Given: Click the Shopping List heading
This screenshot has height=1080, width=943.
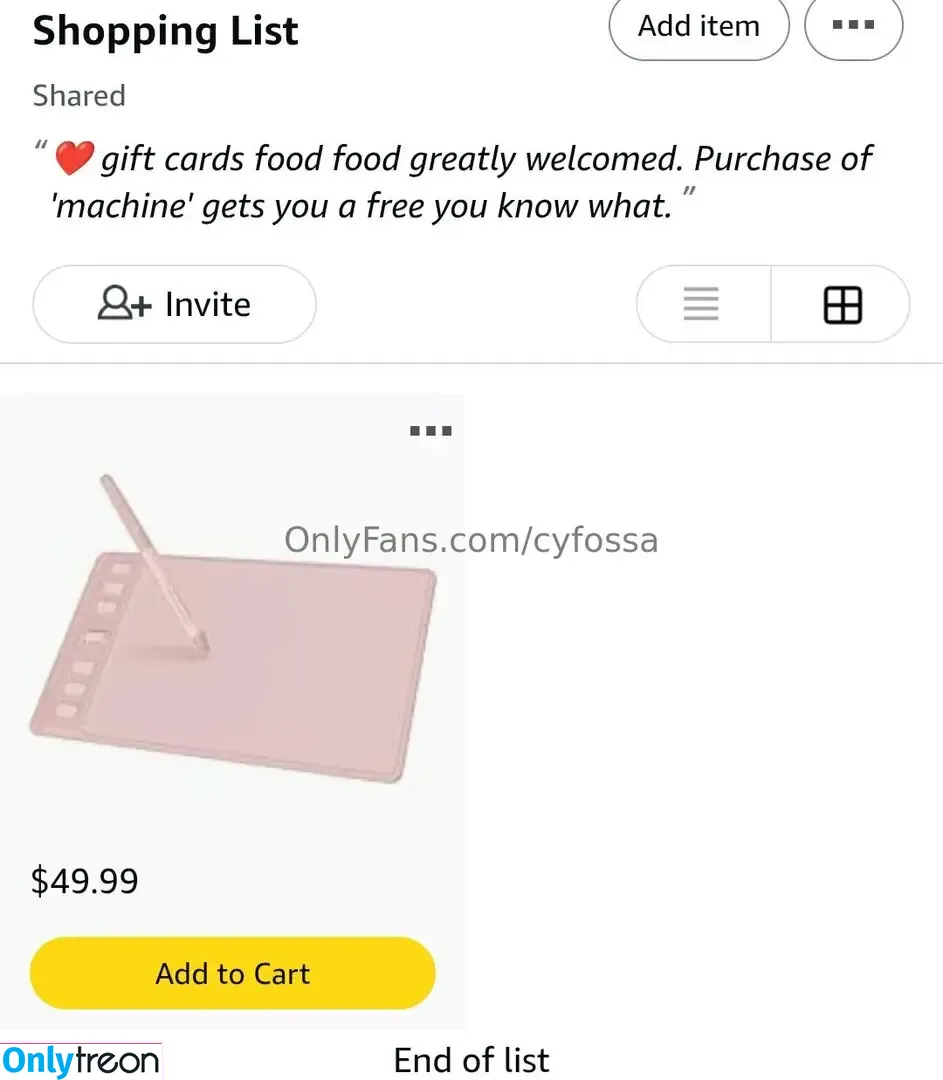Looking at the screenshot, I should tap(165, 31).
